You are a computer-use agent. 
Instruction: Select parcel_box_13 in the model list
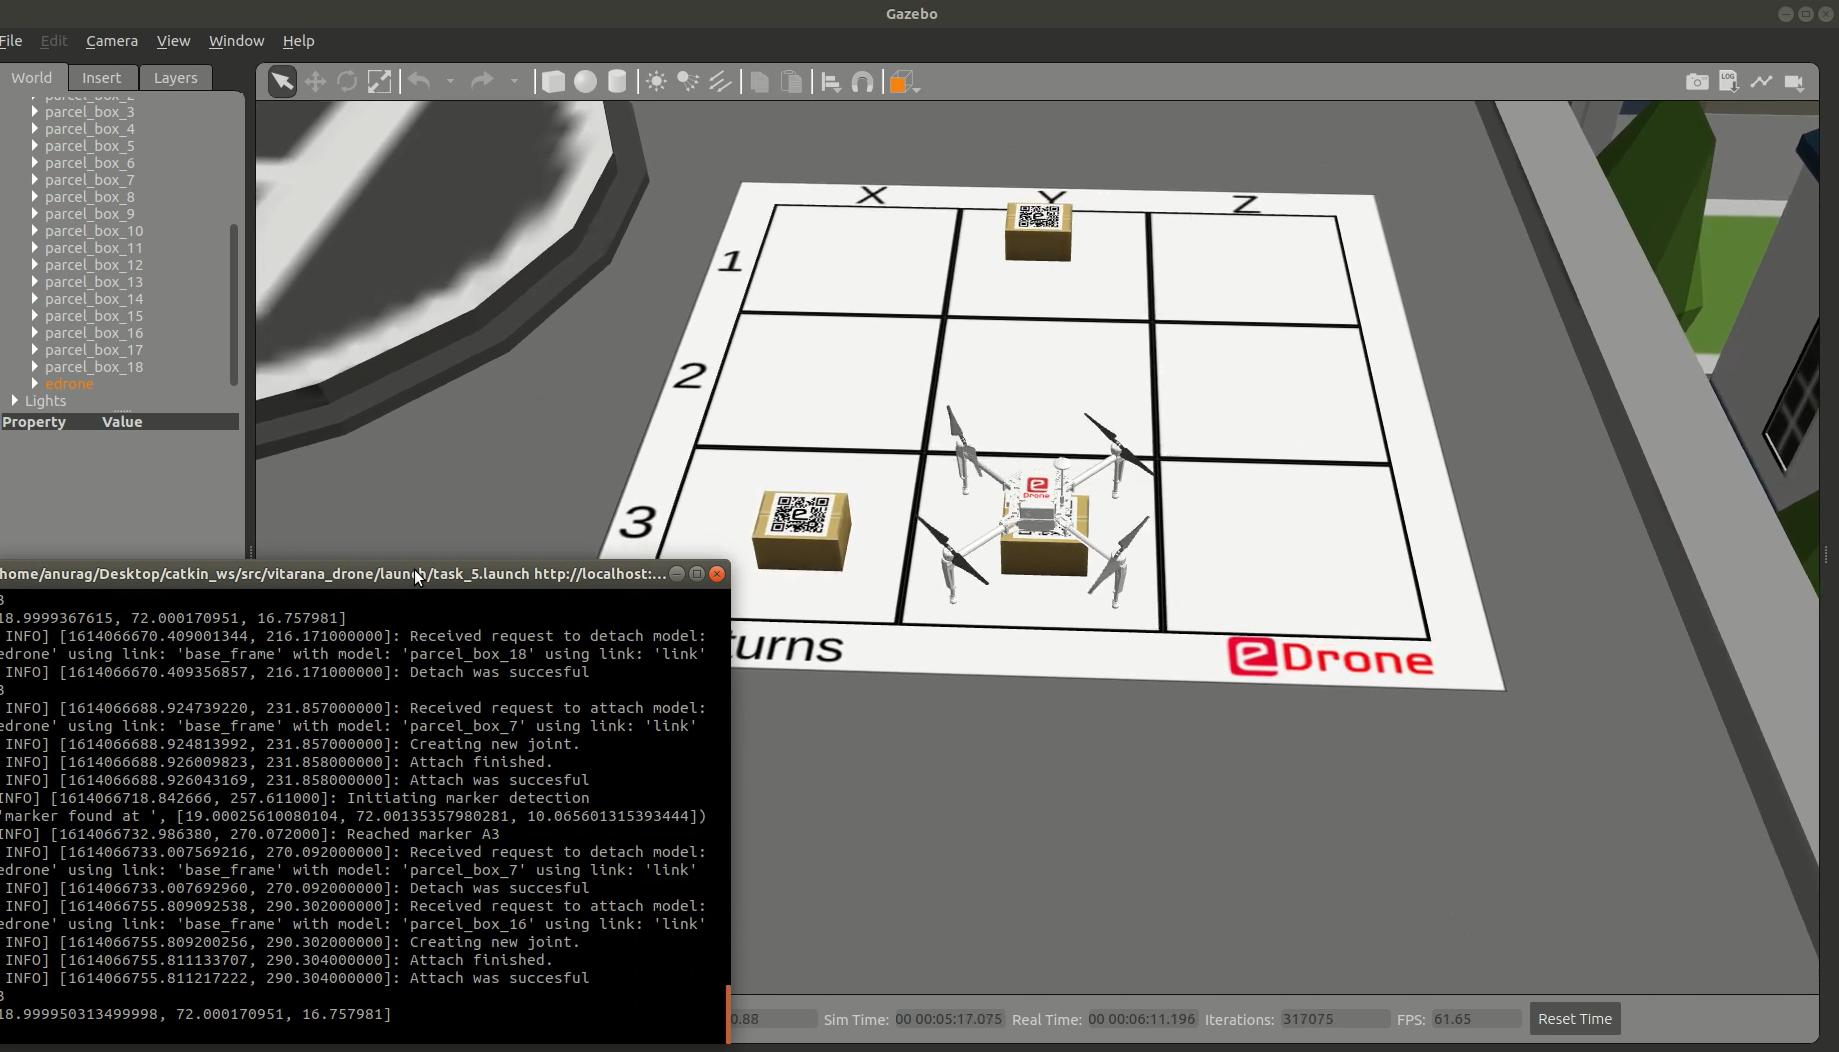coord(94,282)
